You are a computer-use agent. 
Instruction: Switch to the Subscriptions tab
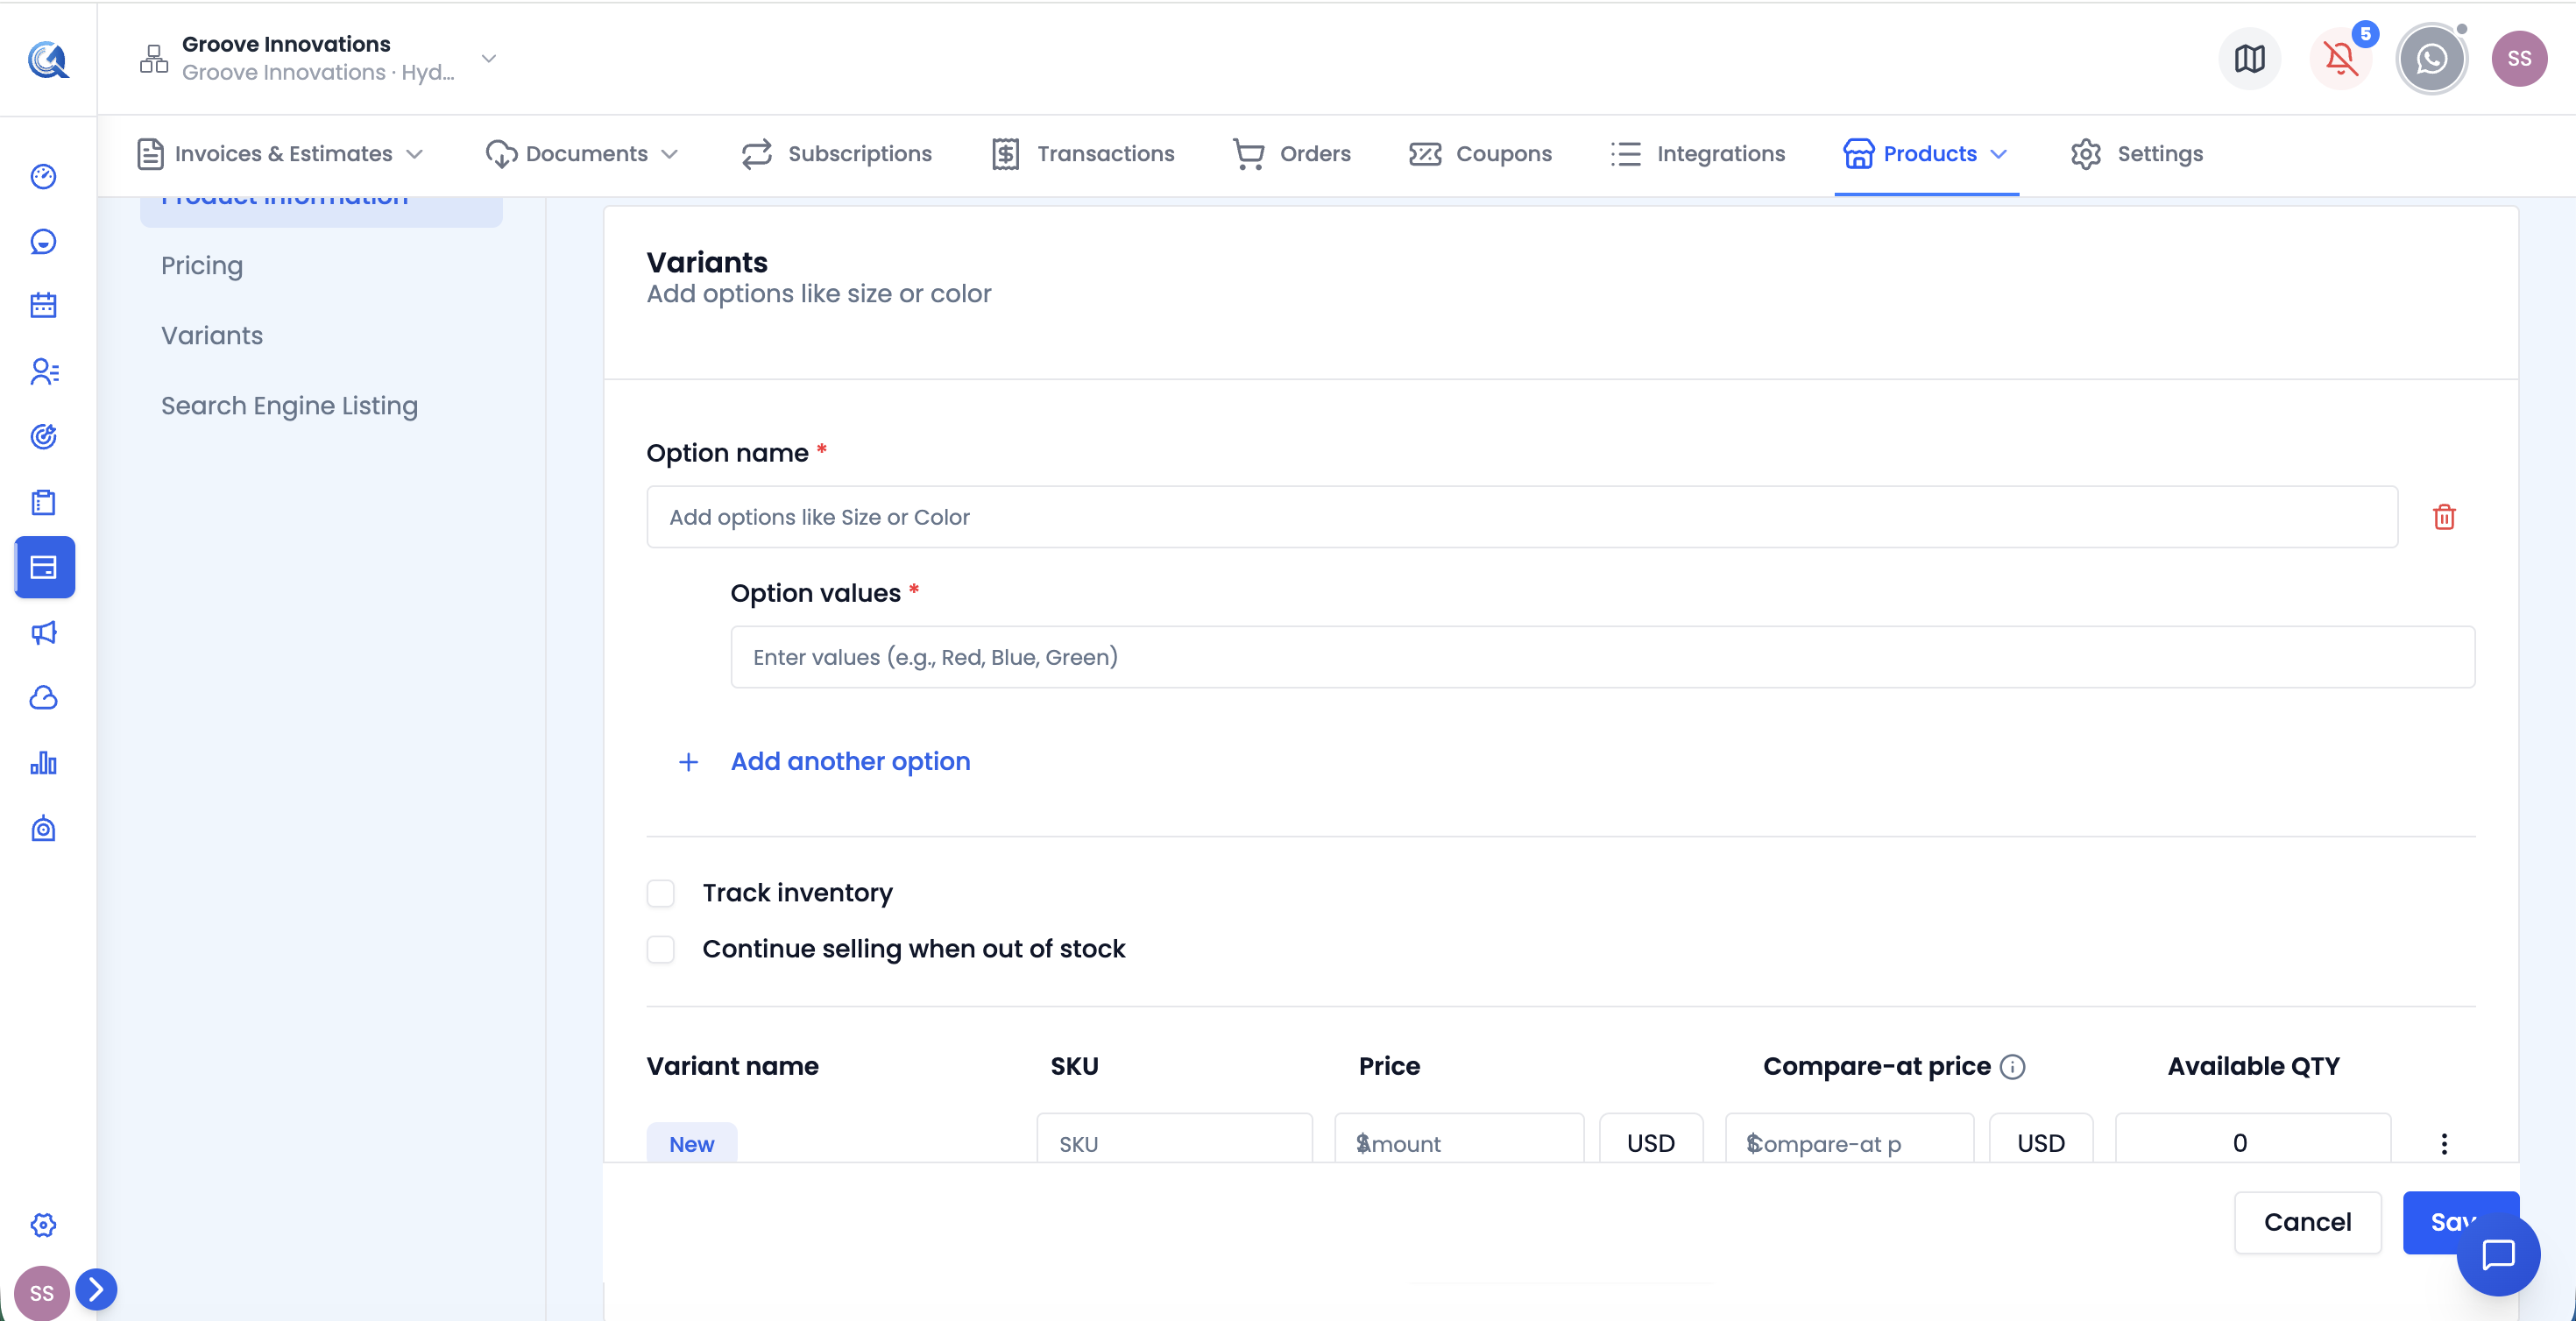(836, 154)
